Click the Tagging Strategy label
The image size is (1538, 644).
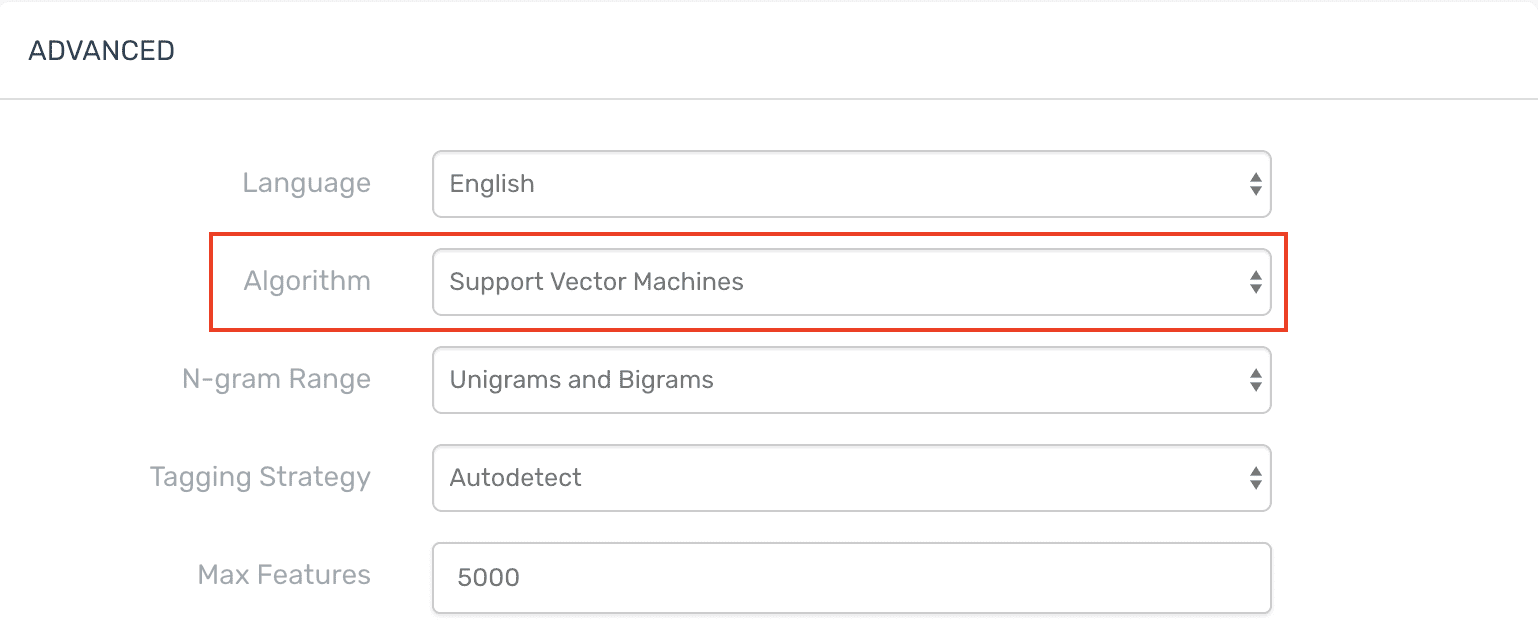[260, 478]
